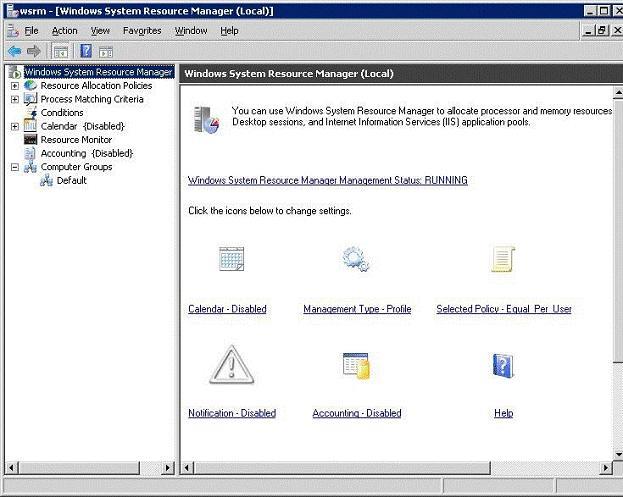Select Windows System Resource Manager root node
Viewport: 623px width, 497px height.
99,72
